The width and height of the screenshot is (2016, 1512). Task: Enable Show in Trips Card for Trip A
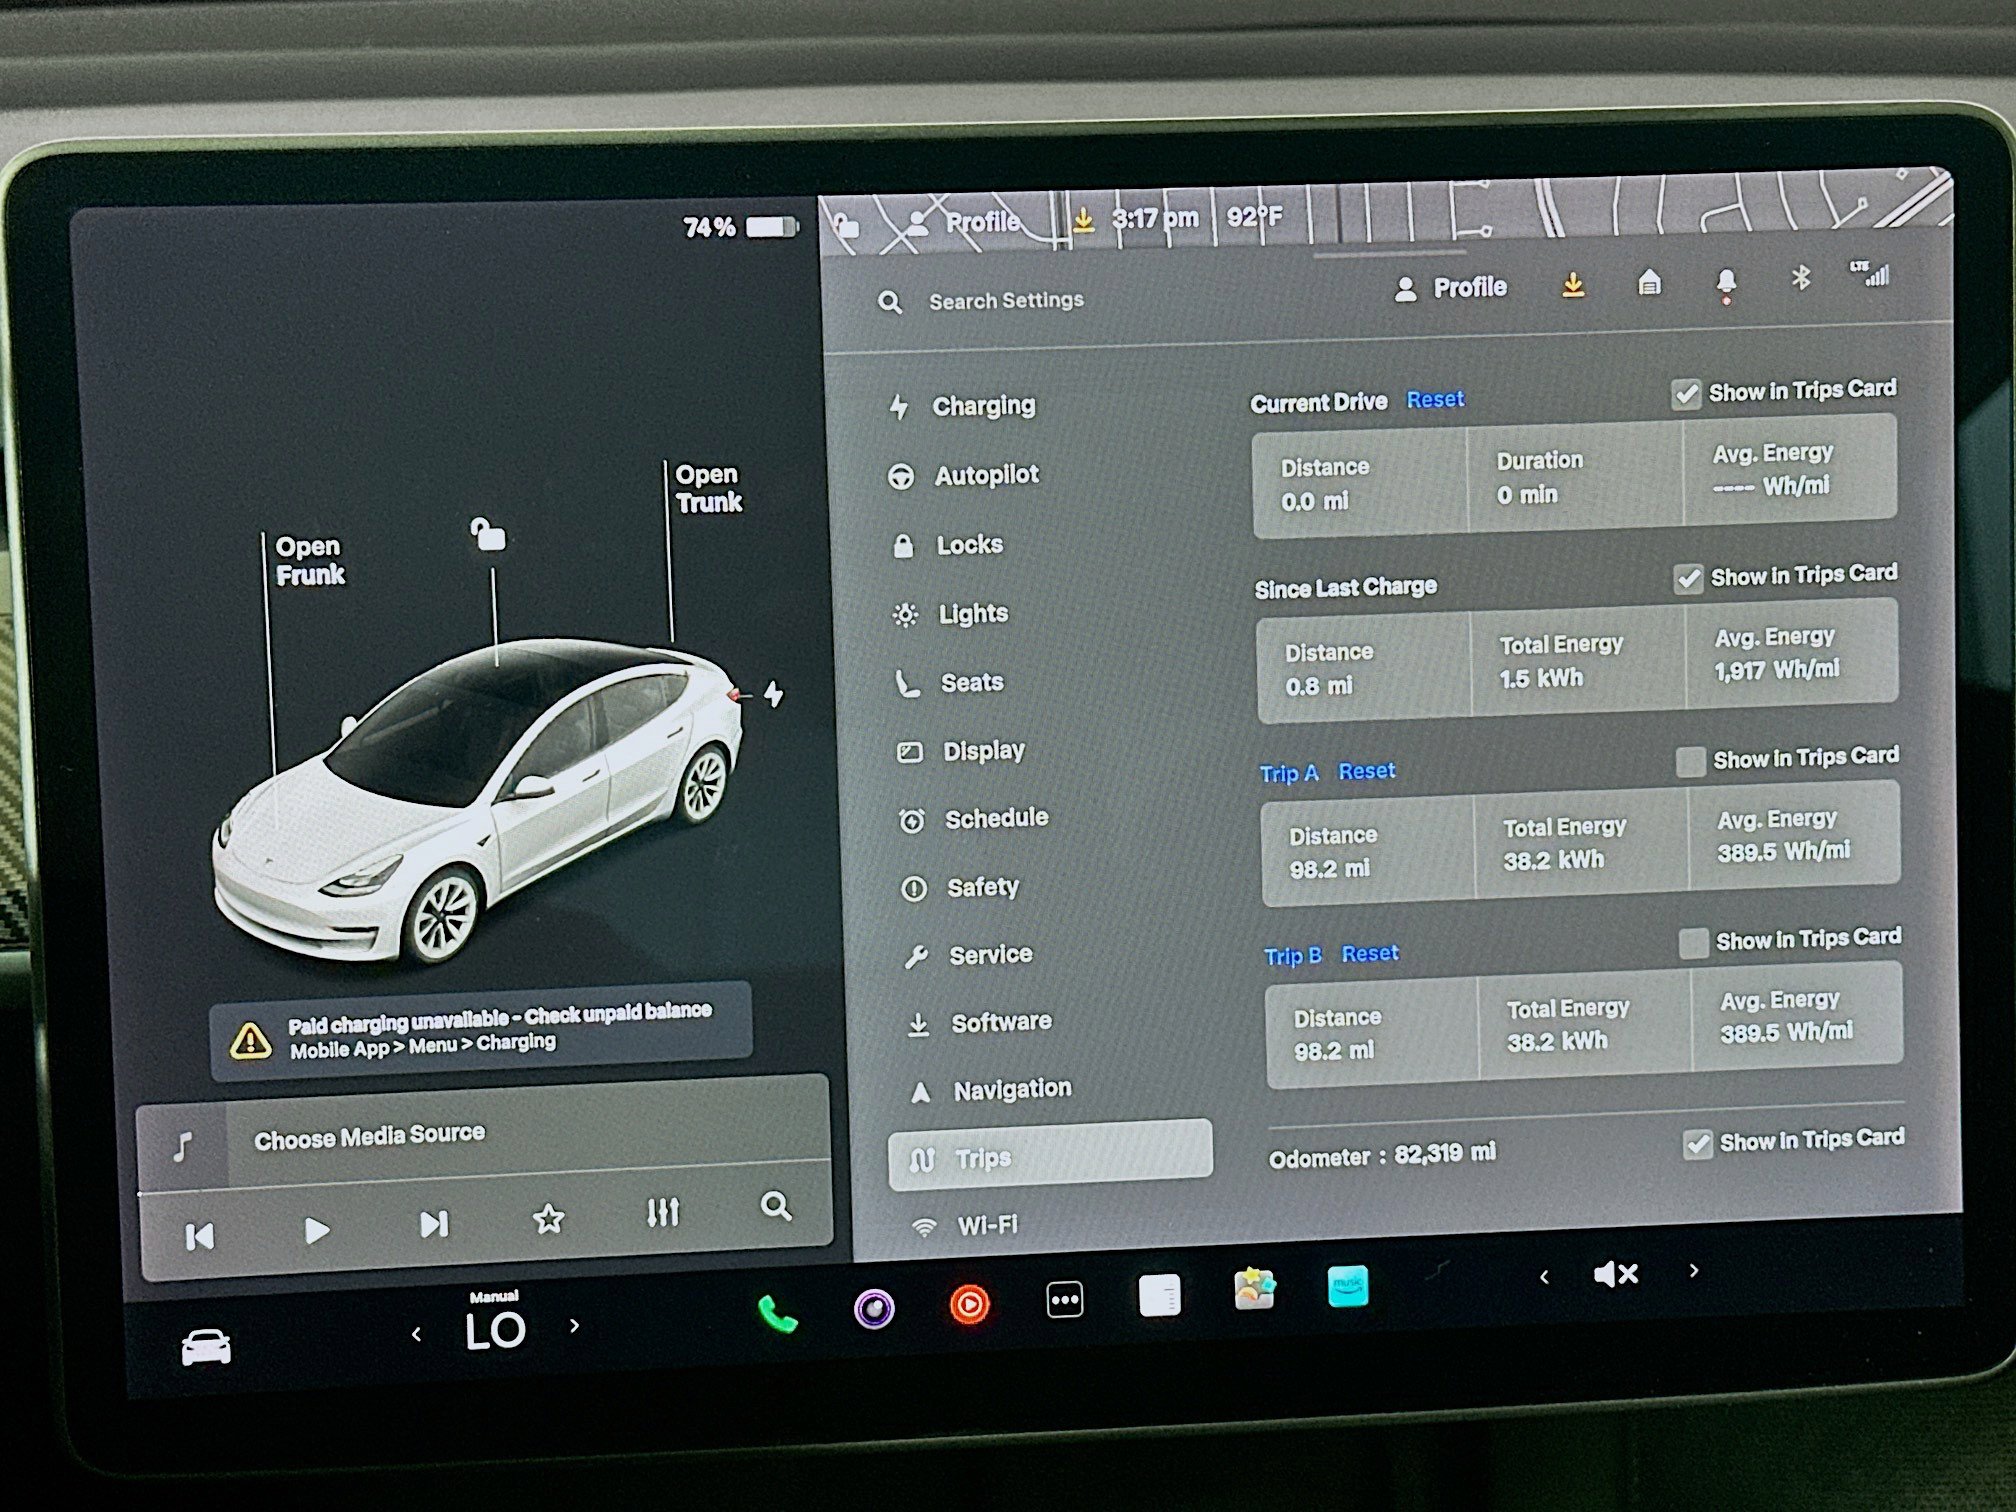[x=1690, y=761]
